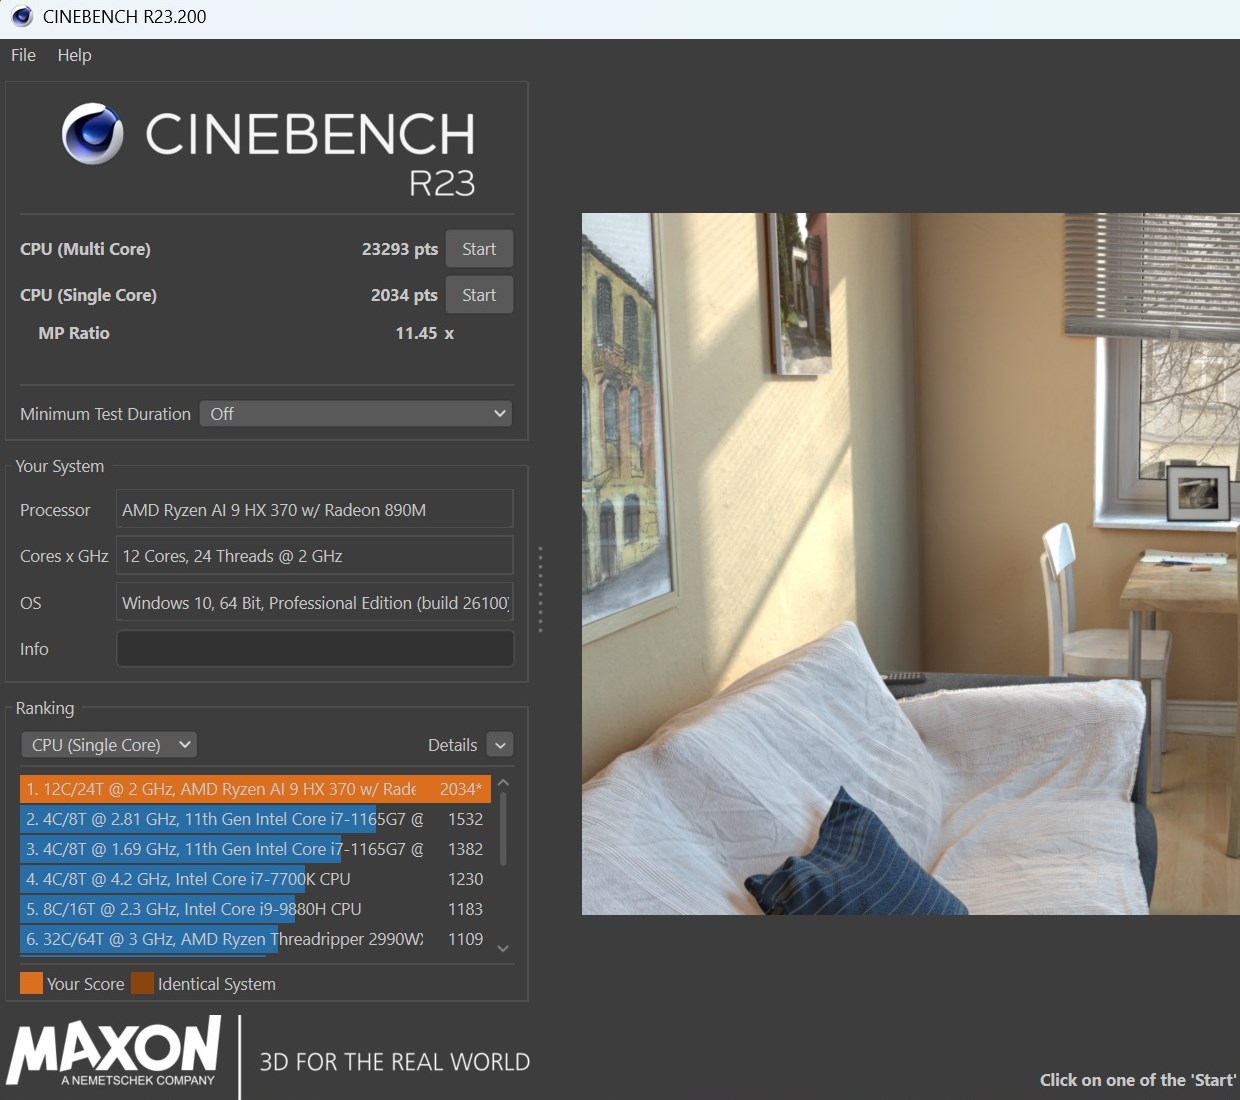This screenshot has width=1240, height=1100.
Task: Click the Cinebench sphere logo icon
Action: pos(93,134)
